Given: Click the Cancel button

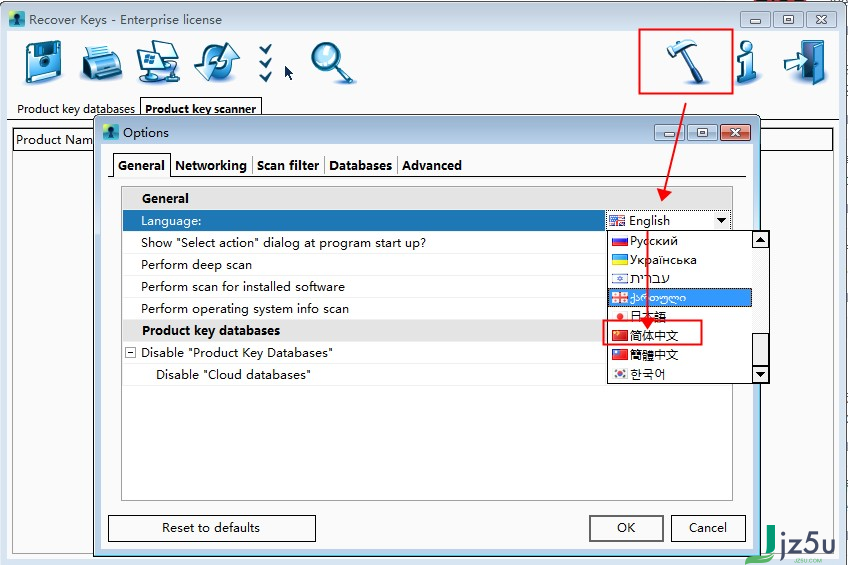Looking at the screenshot, I should [x=708, y=528].
